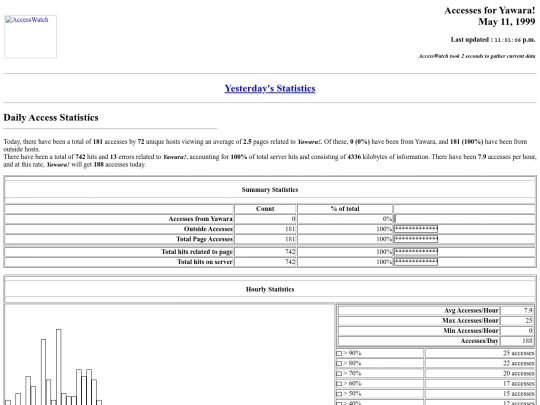The width and height of the screenshot is (540, 405).
Task: Select the 'Total Page Accesses' row label
Action: tap(205, 239)
